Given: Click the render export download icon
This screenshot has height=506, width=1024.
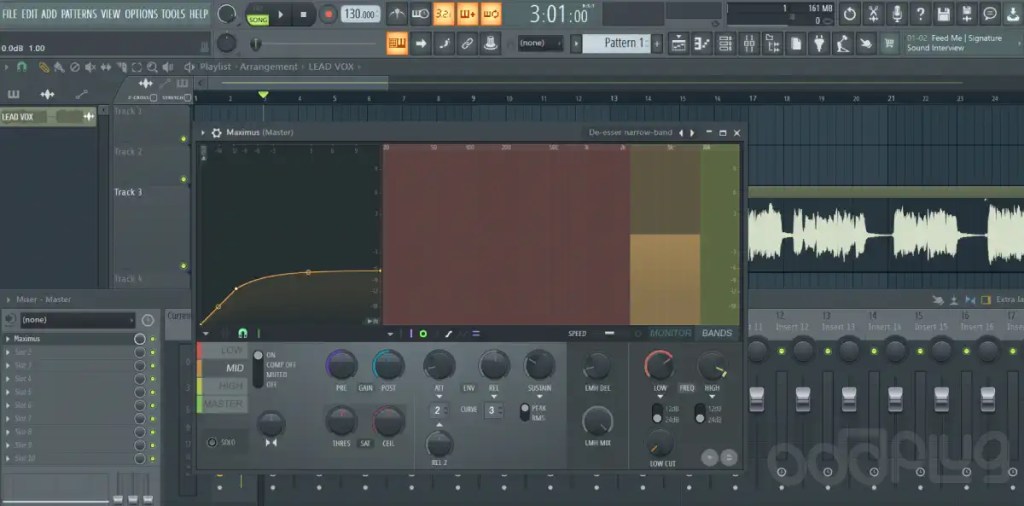Looking at the screenshot, I should coord(1012,14).
